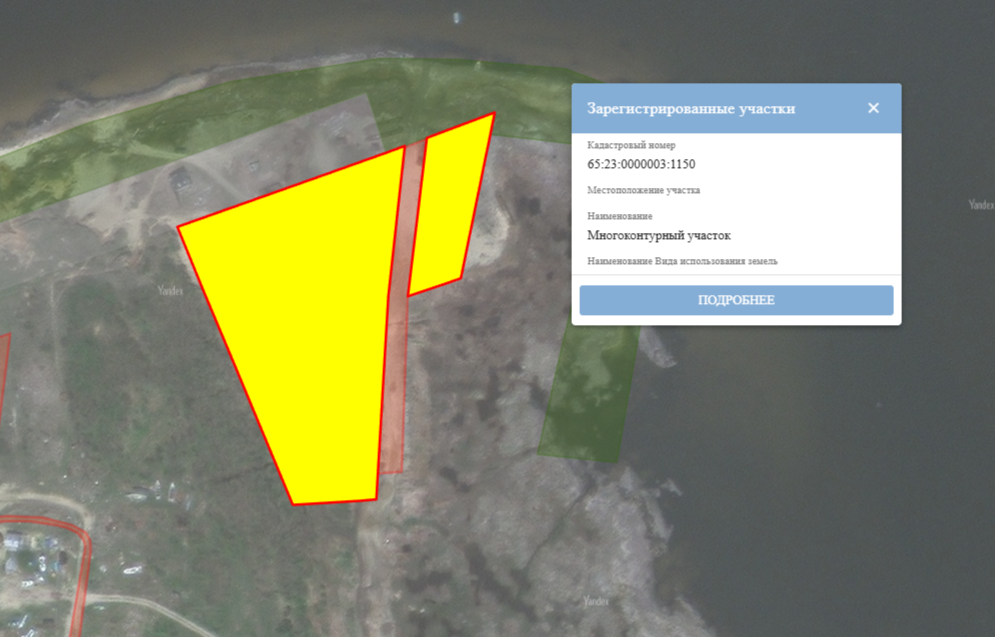Image resolution: width=995 pixels, height=637 pixels.
Task: Click cadastral number 65:23:0000003:1150
Action: point(641,164)
